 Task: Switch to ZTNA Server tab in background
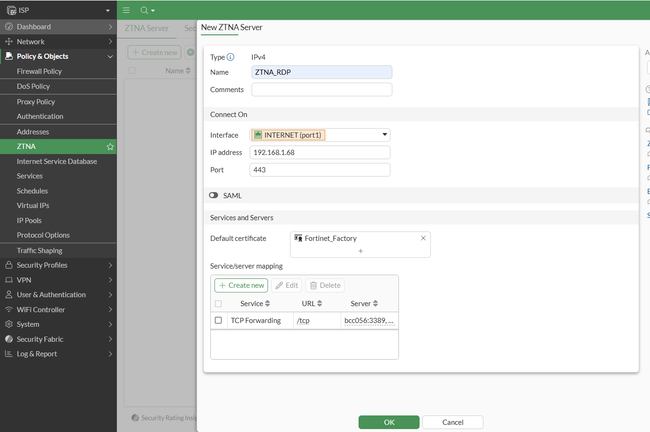click(x=146, y=28)
